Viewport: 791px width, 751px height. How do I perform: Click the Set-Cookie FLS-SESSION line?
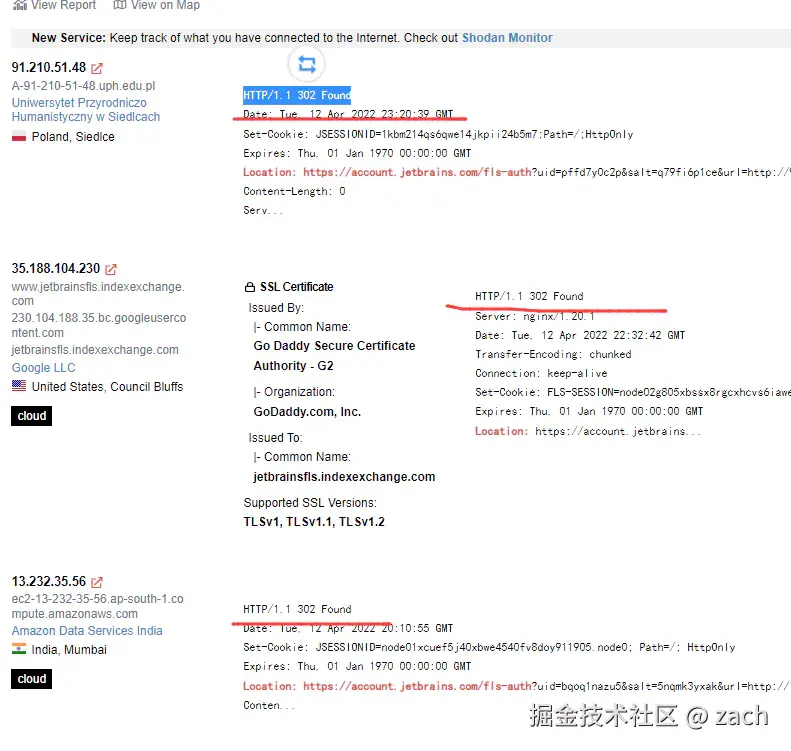click(633, 392)
